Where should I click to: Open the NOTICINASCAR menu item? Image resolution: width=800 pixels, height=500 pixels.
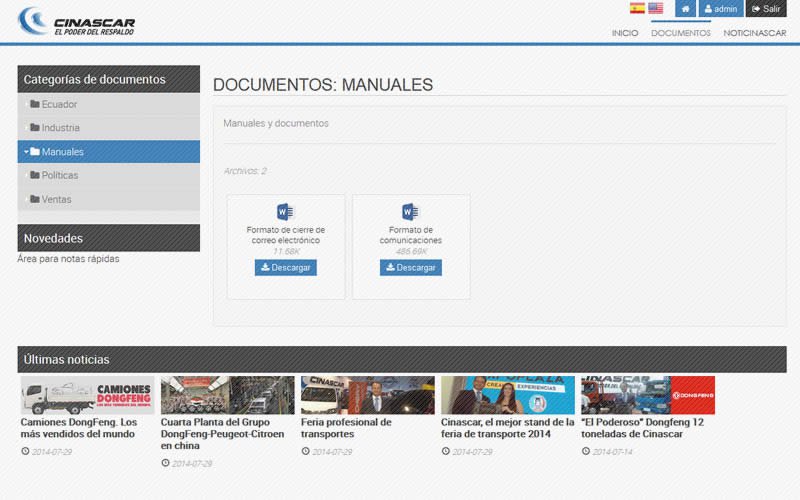click(x=754, y=33)
